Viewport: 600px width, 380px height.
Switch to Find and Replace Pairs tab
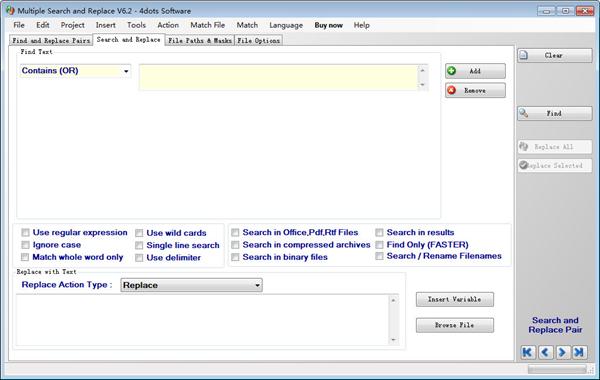51,41
